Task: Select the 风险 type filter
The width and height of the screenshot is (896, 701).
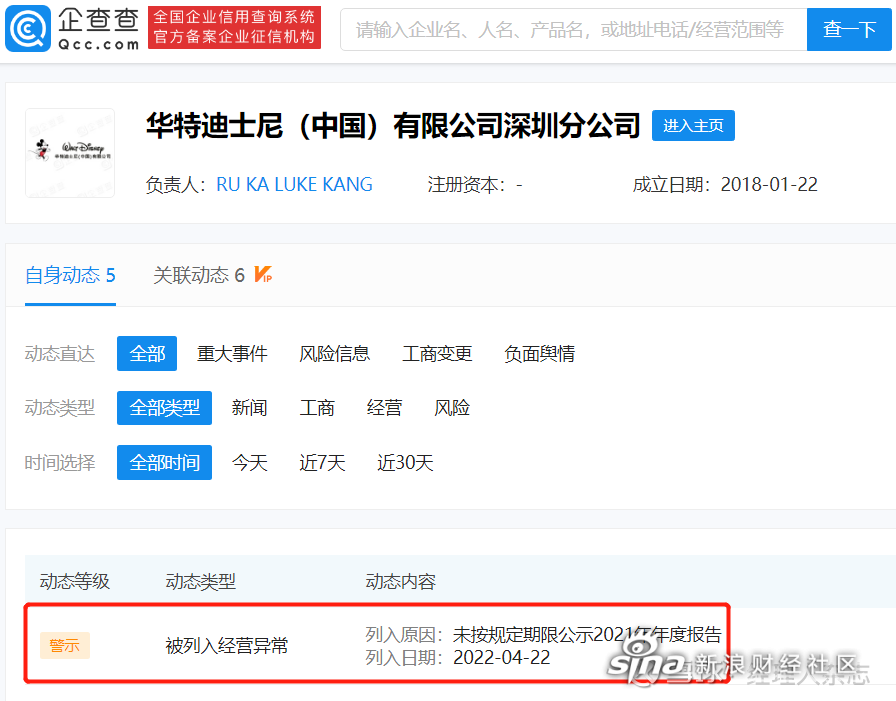Action: click(x=451, y=408)
